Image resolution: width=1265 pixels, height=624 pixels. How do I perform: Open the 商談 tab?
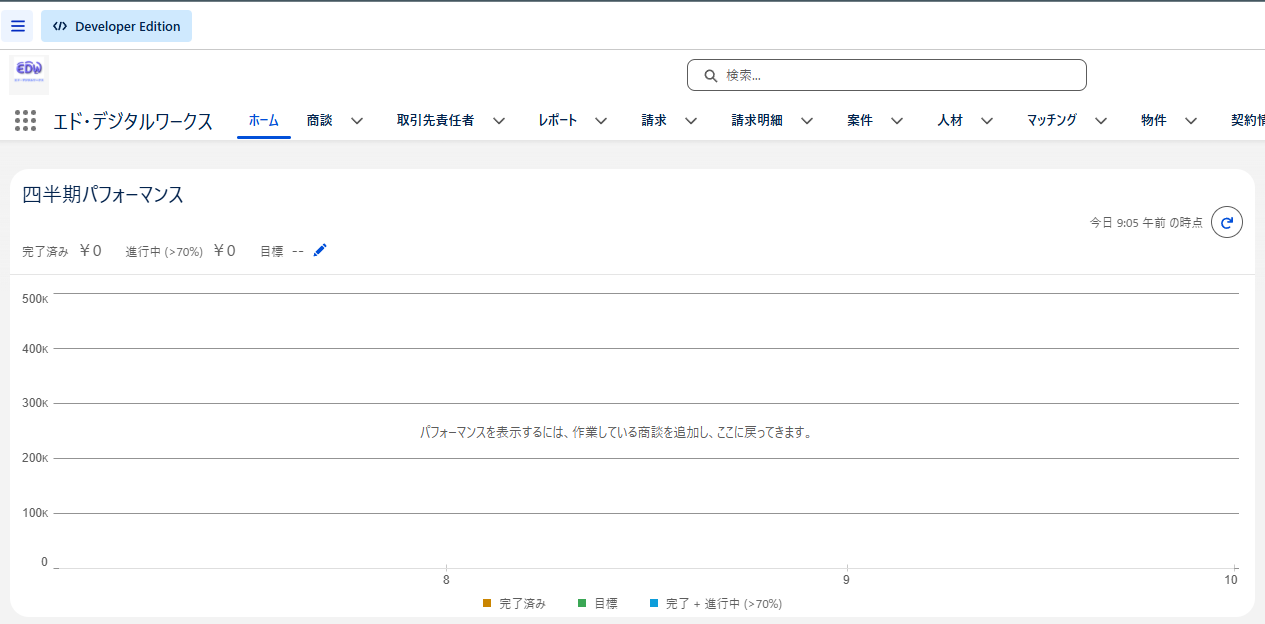coord(320,120)
